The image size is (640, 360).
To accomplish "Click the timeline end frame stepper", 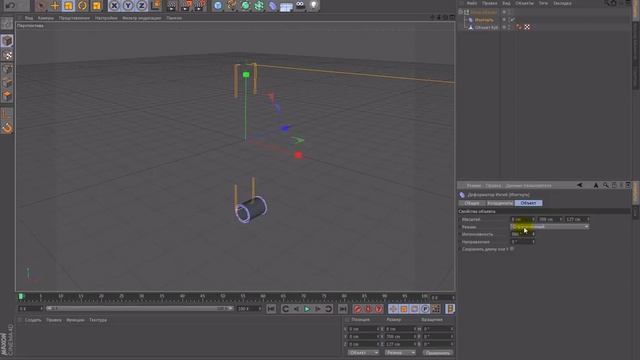I will click(260, 309).
